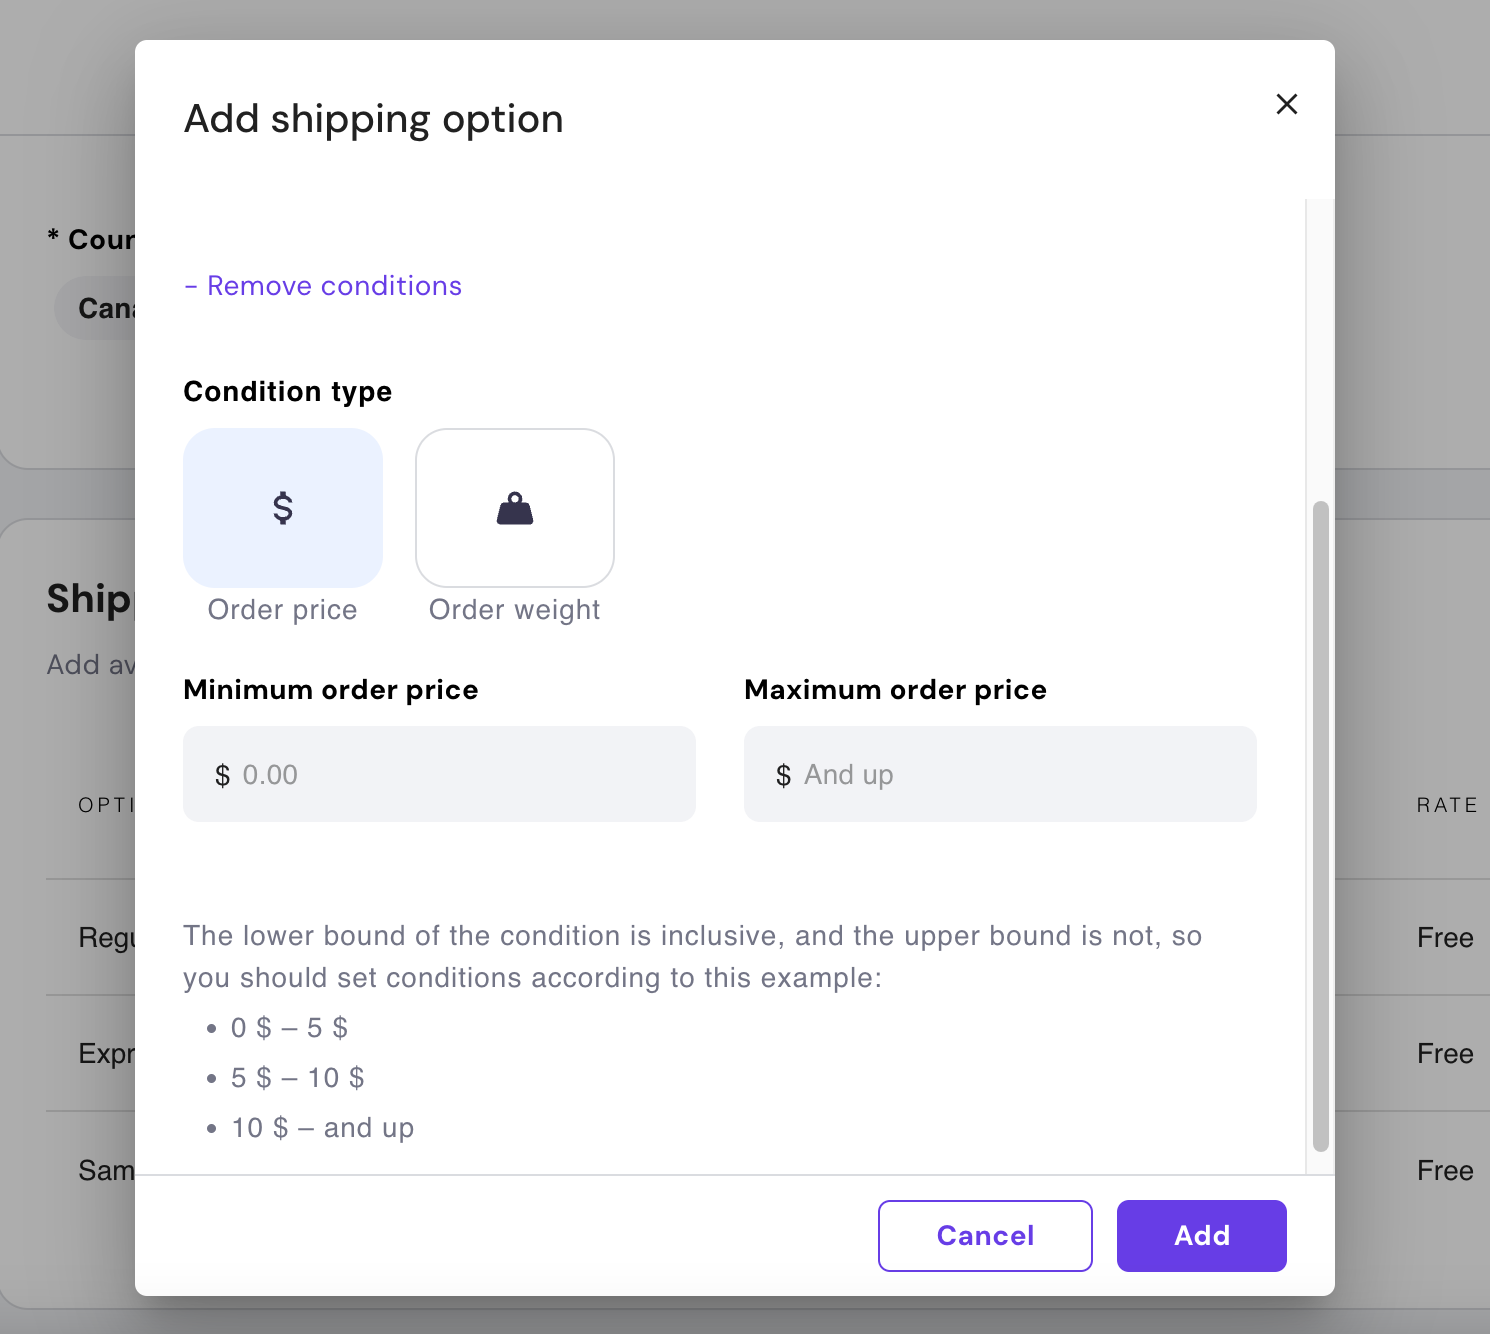Click the dollar prefix in Maximum order price field
The height and width of the screenshot is (1334, 1490).
(785, 774)
